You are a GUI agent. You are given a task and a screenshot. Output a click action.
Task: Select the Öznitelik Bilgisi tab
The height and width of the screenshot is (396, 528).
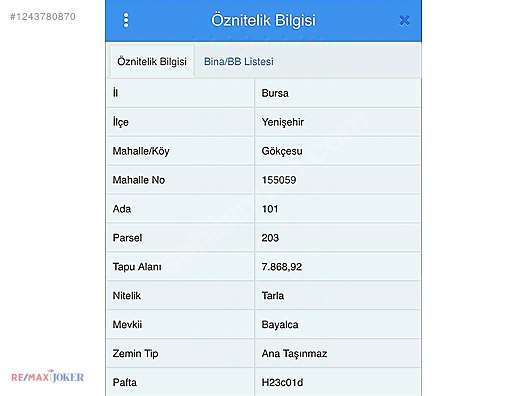tap(152, 62)
